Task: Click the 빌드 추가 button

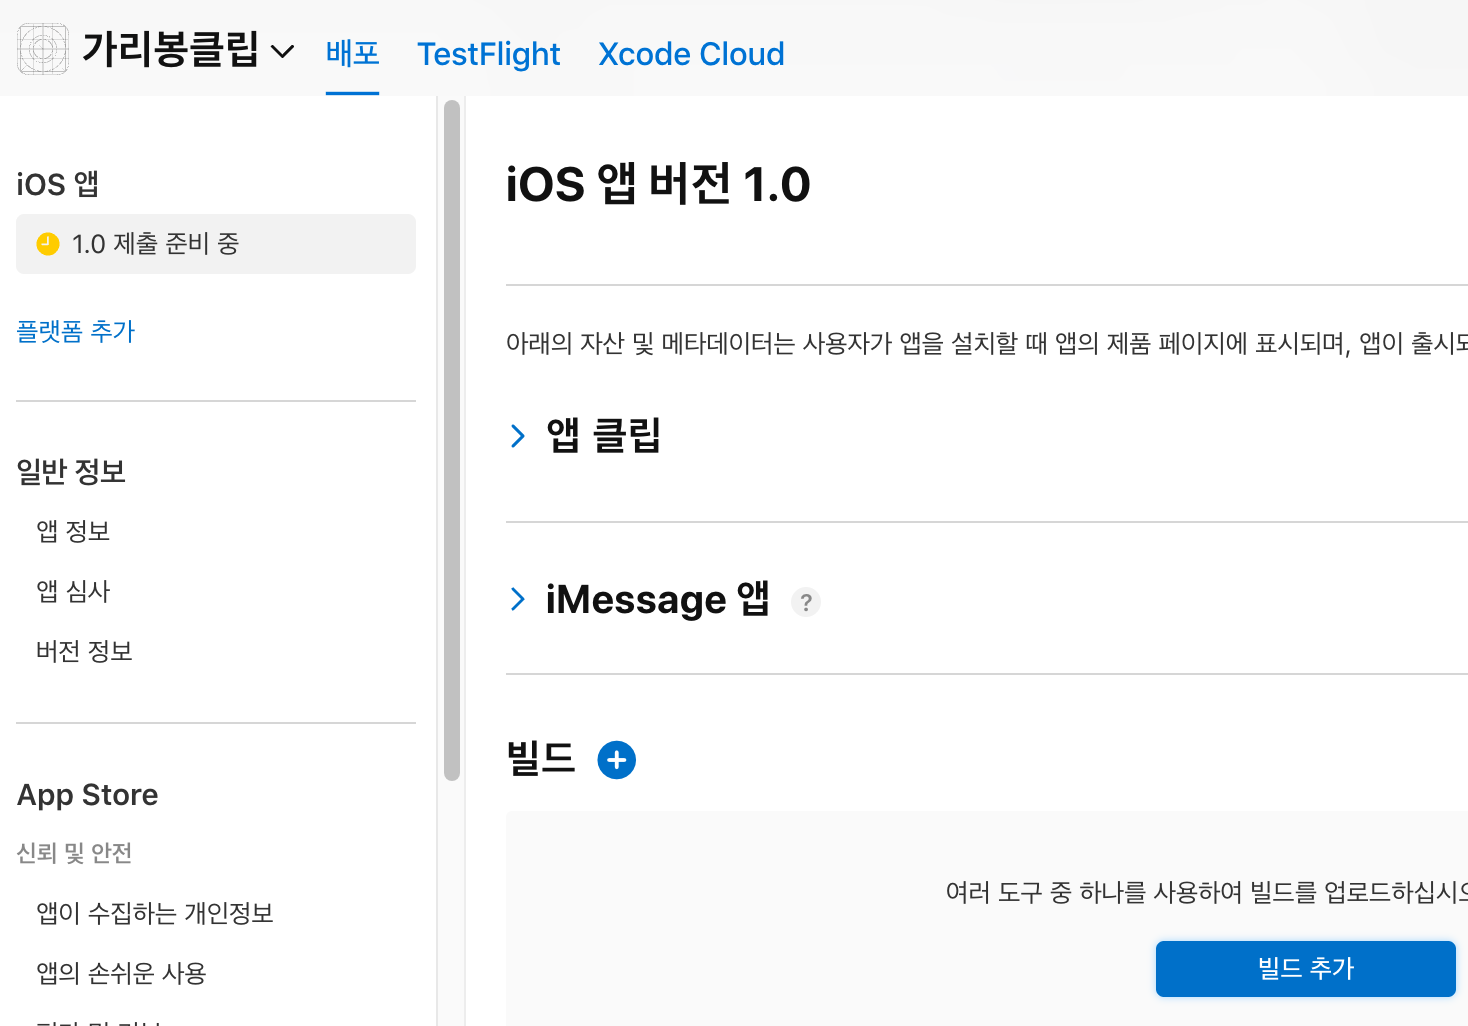Action: [x=1306, y=968]
